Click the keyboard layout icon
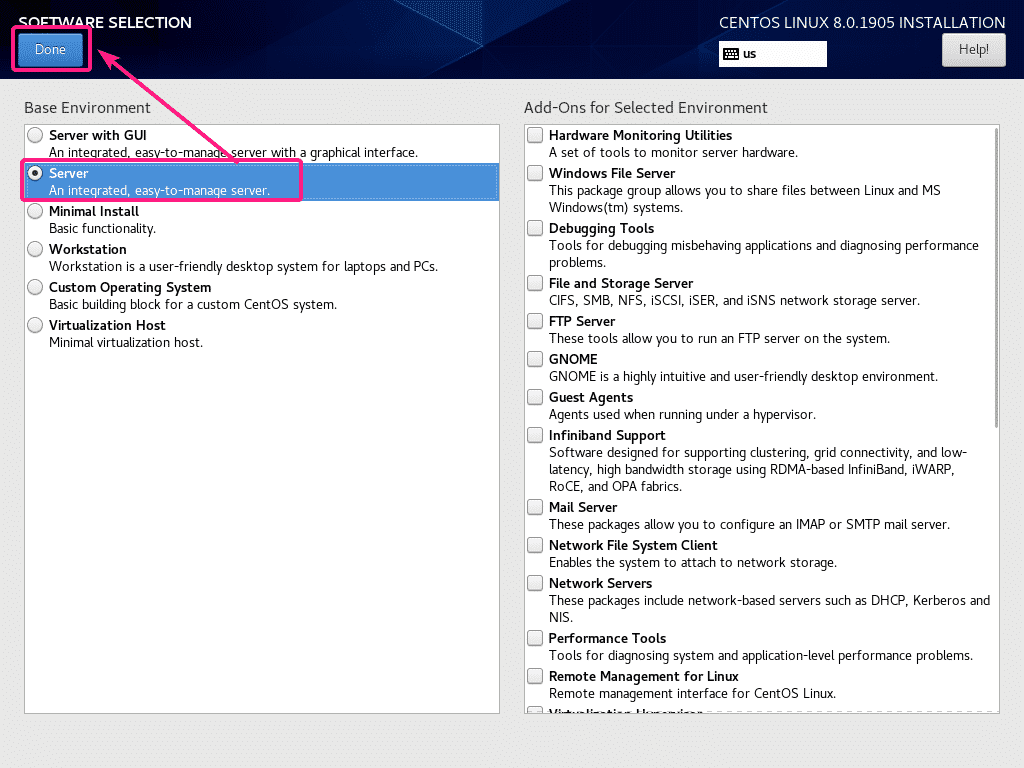 (x=730, y=54)
